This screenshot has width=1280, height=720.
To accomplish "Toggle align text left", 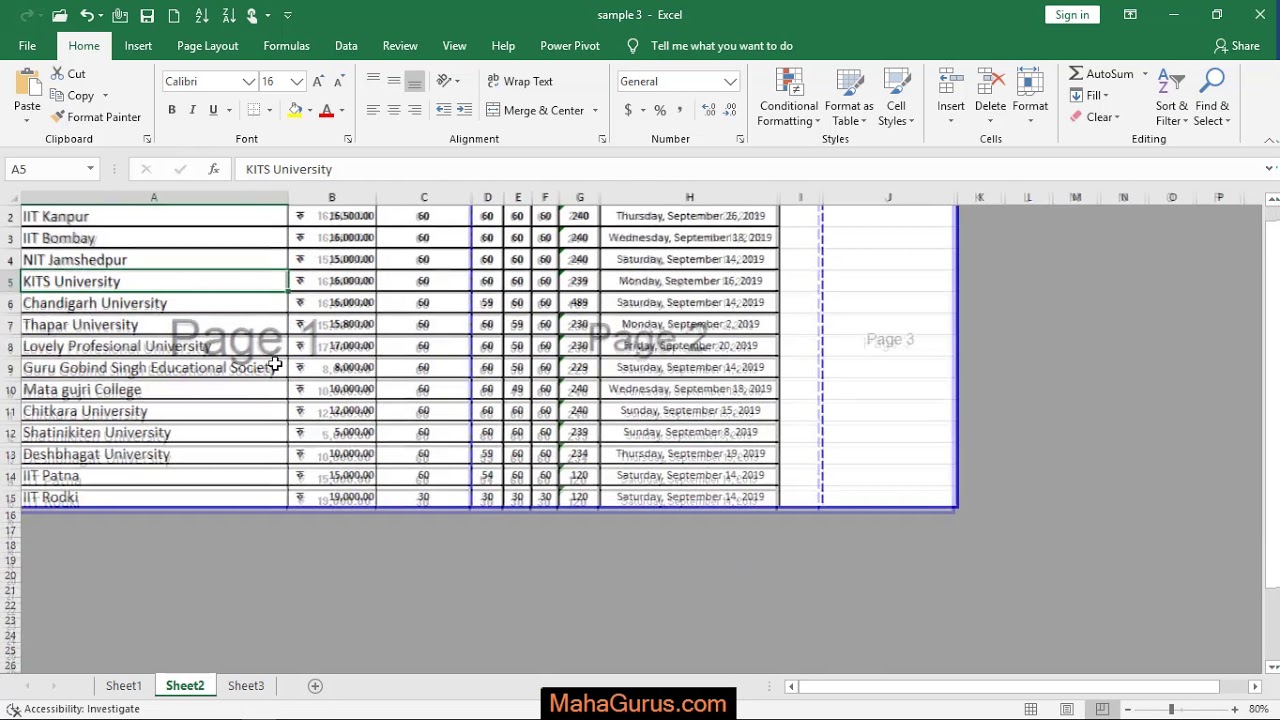I will point(372,110).
